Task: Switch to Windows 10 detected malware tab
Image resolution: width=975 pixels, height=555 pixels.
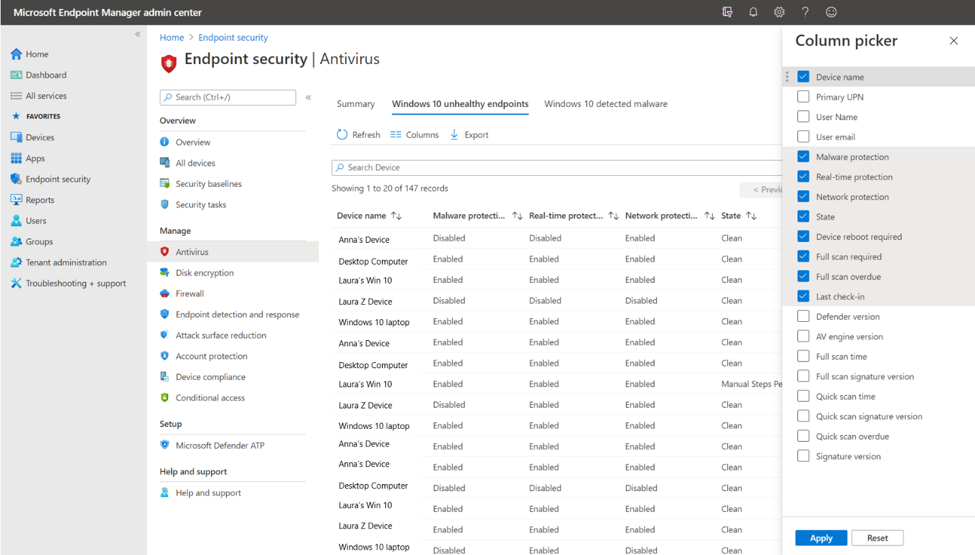Action: 606,104
